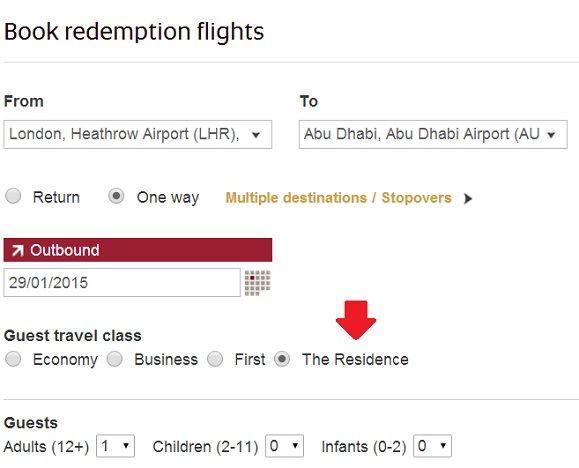Viewport: 579px width, 468px height.
Task: Click the Outbound red header bar
Action: tap(138, 250)
